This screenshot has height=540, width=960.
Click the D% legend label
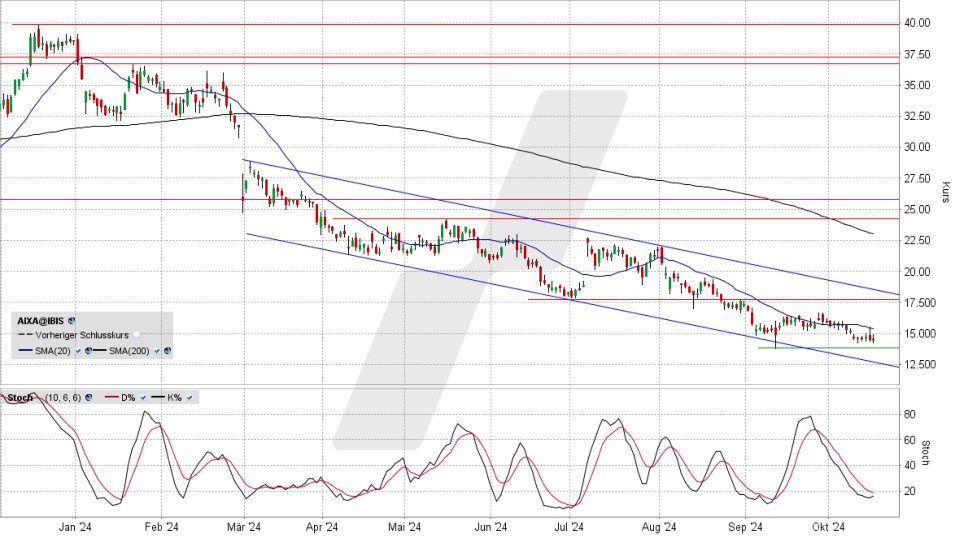(128, 397)
